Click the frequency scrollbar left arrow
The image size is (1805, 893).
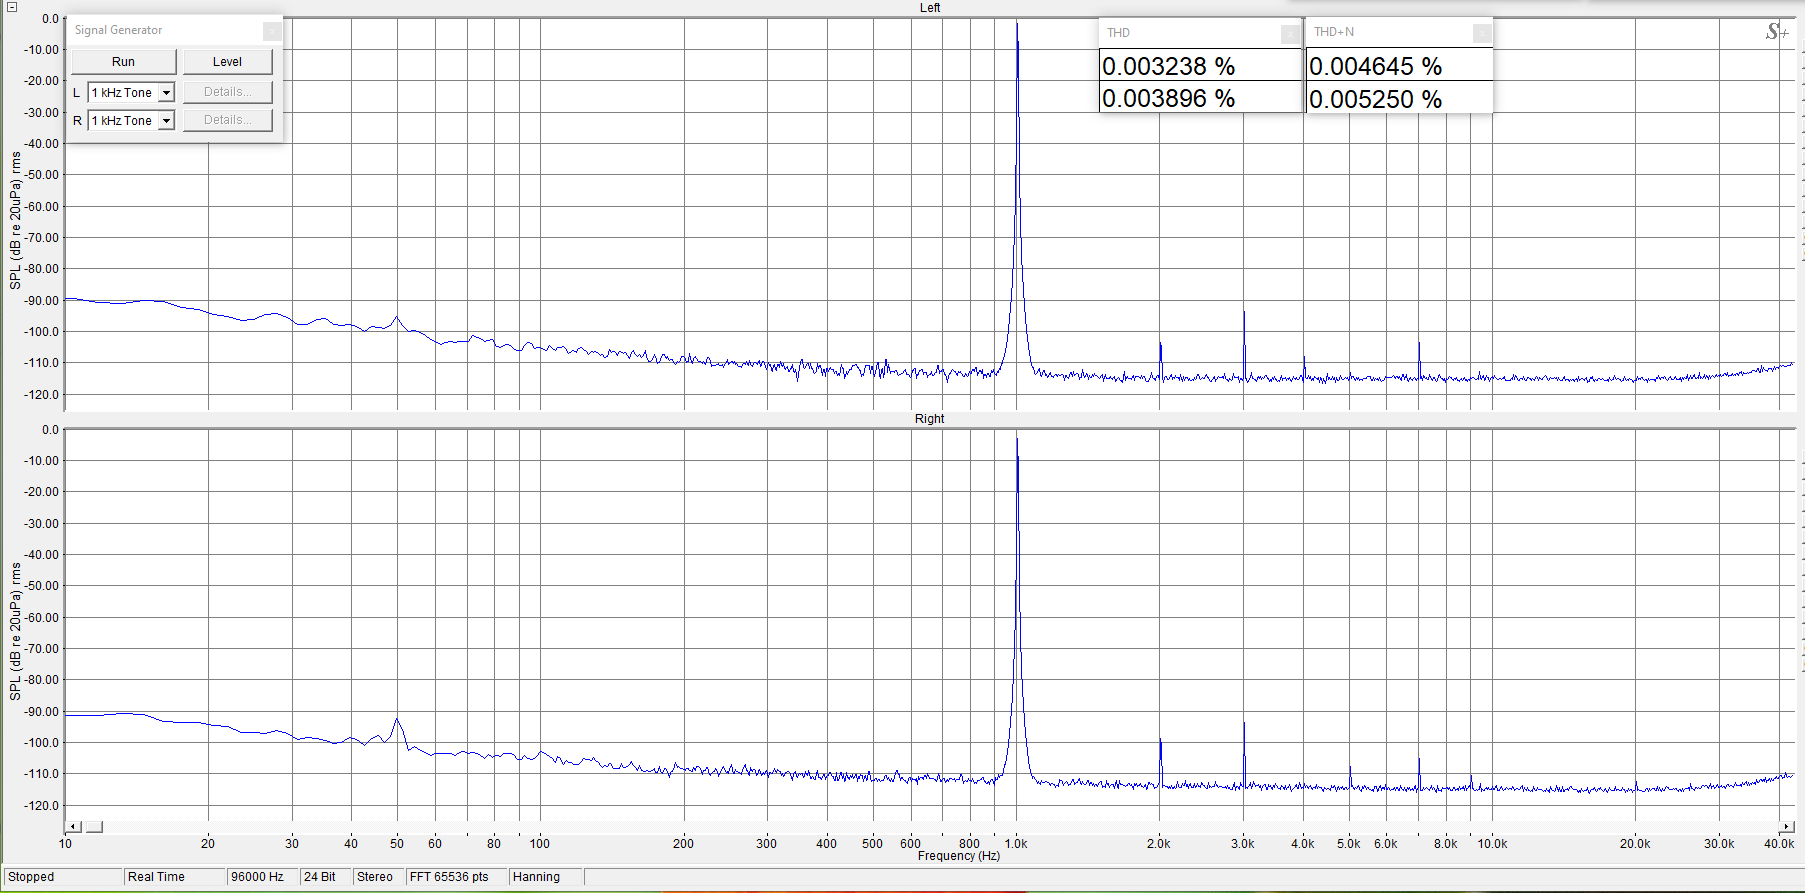click(x=73, y=827)
